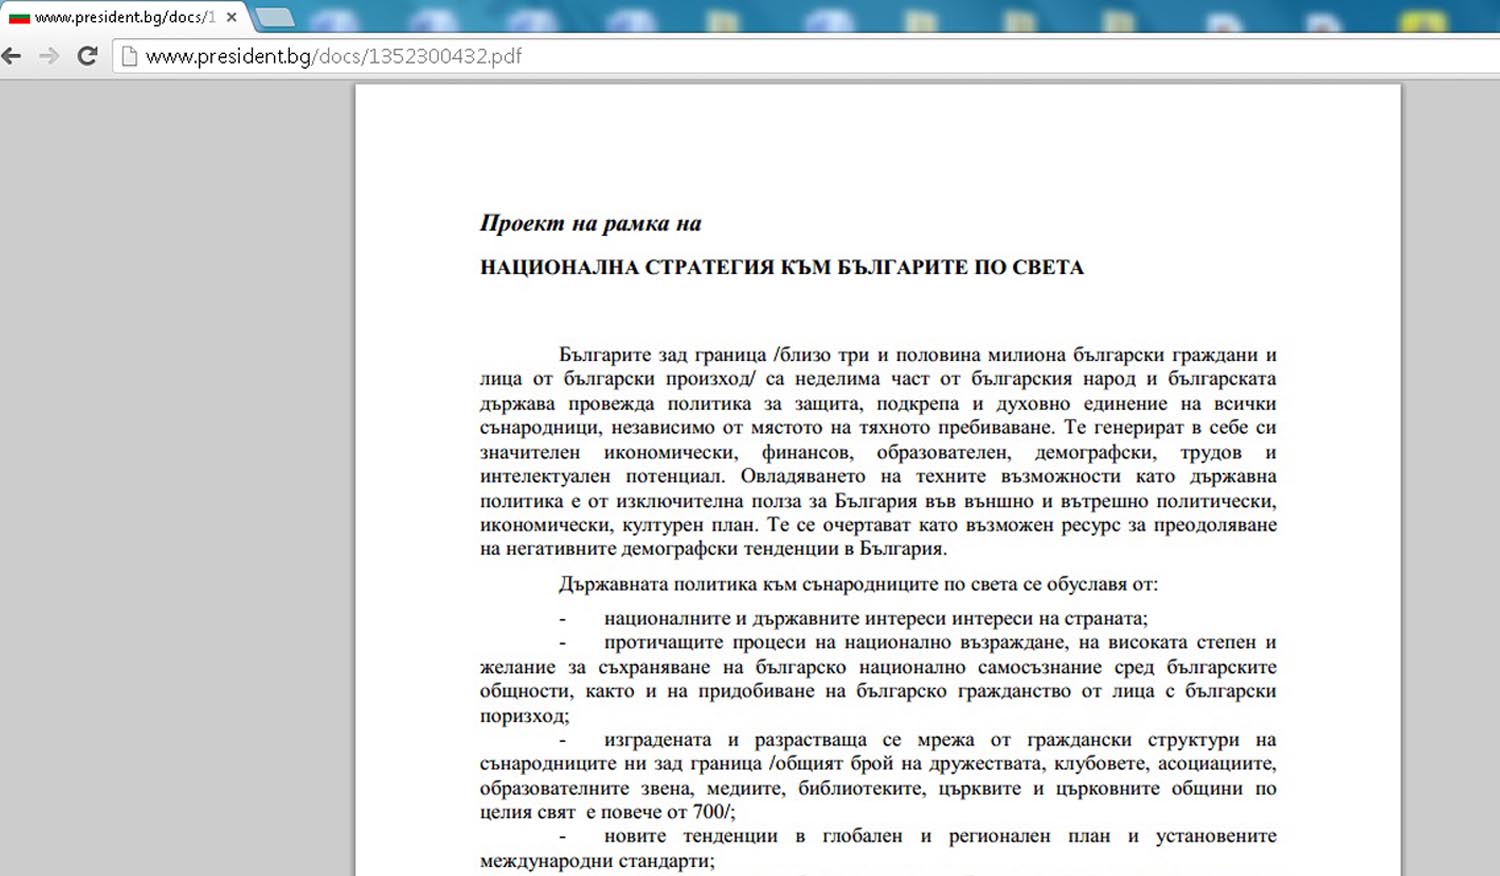This screenshot has width=1500, height=876.
Task: Open a new browser tab
Action: click(275, 17)
